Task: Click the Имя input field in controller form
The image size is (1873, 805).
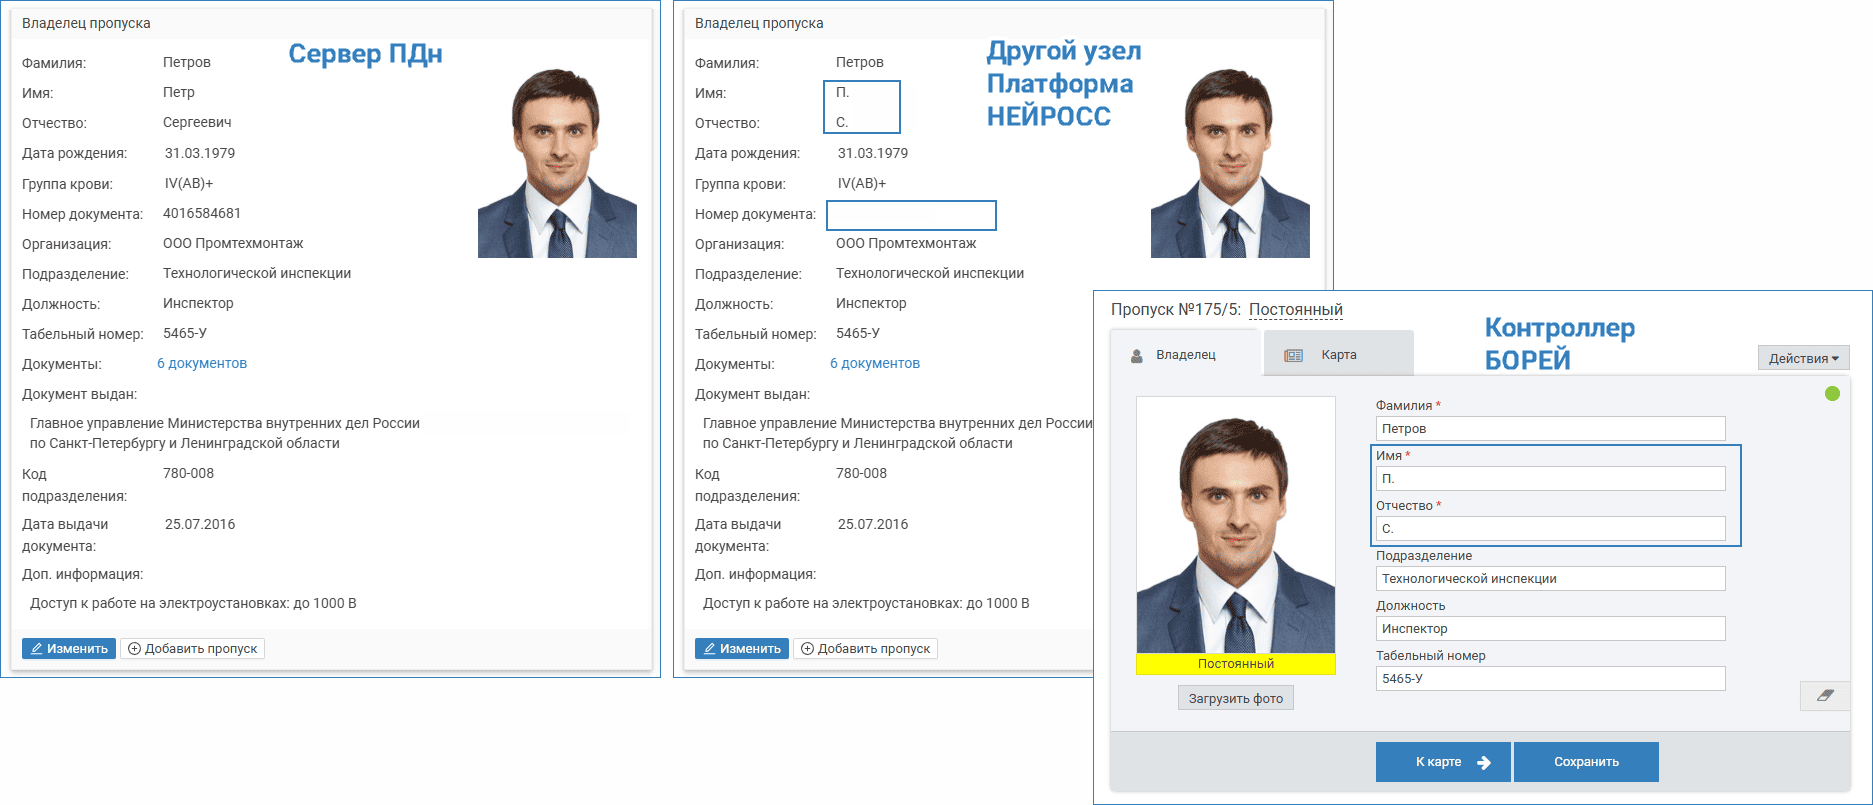Action: [x=1550, y=479]
